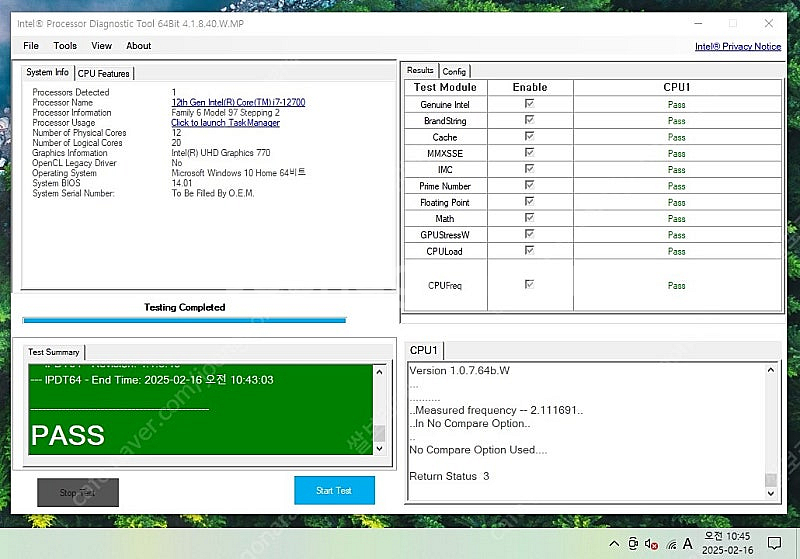Click the CPUFreq Pass result cell
The width and height of the screenshot is (800, 559).
click(x=677, y=285)
